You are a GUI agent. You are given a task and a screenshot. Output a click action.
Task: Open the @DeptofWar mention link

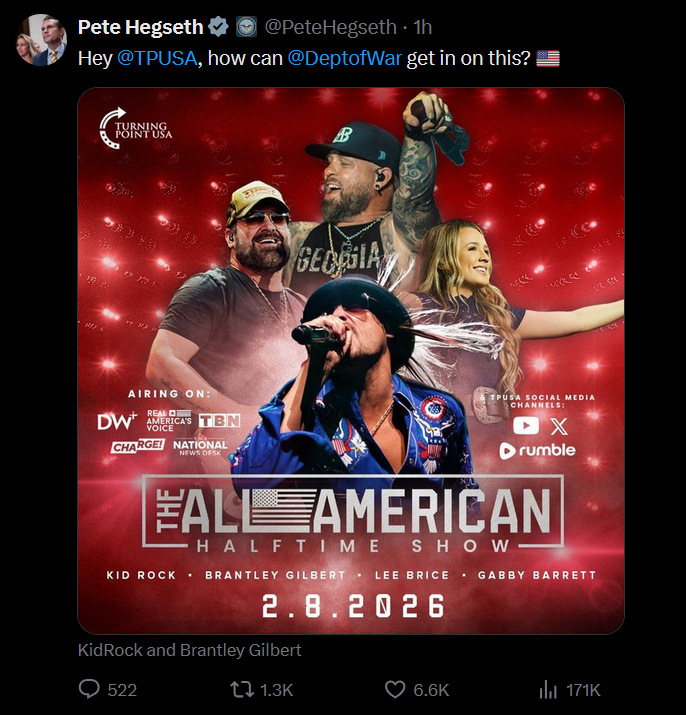click(344, 58)
